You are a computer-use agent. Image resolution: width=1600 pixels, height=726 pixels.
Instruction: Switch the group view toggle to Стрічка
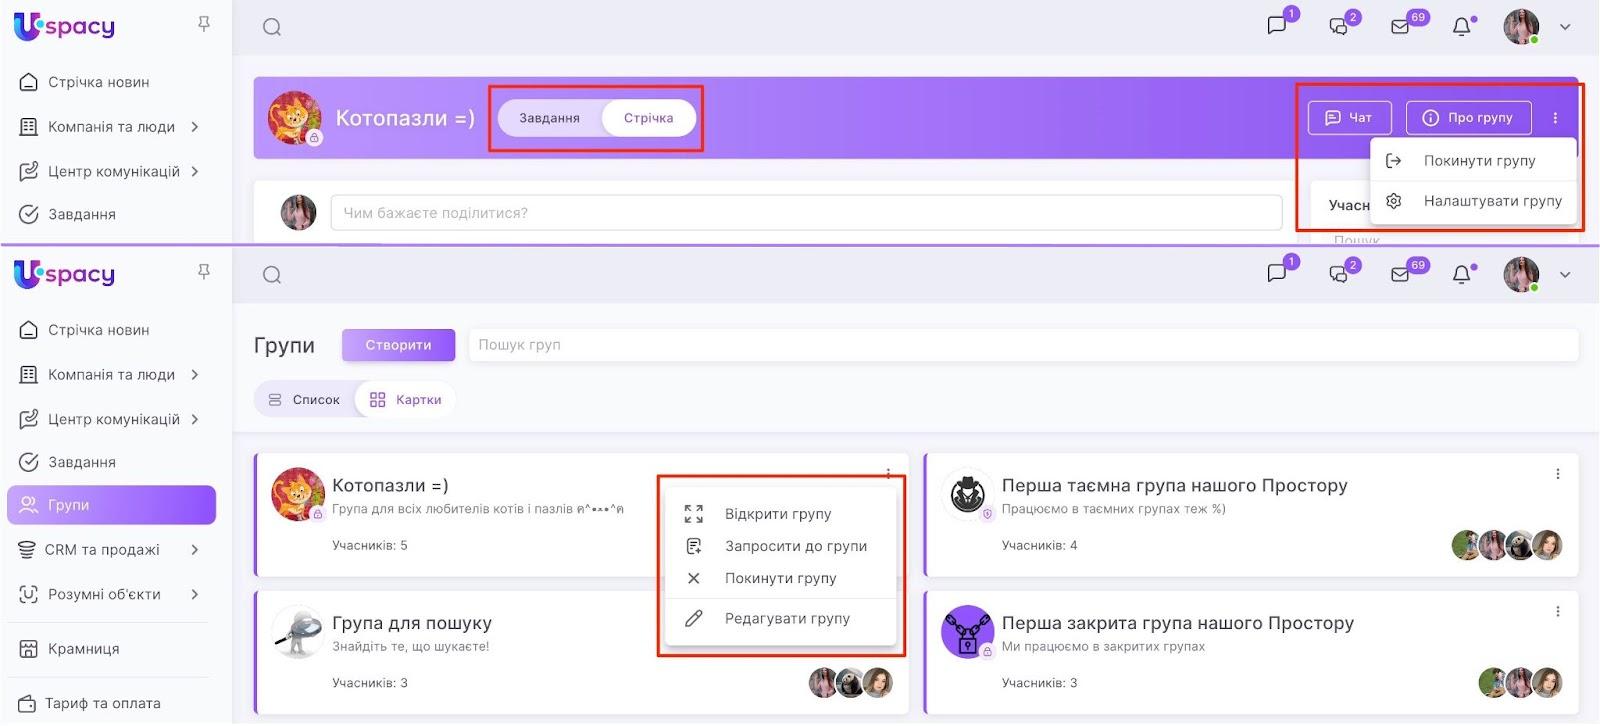click(x=649, y=118)
